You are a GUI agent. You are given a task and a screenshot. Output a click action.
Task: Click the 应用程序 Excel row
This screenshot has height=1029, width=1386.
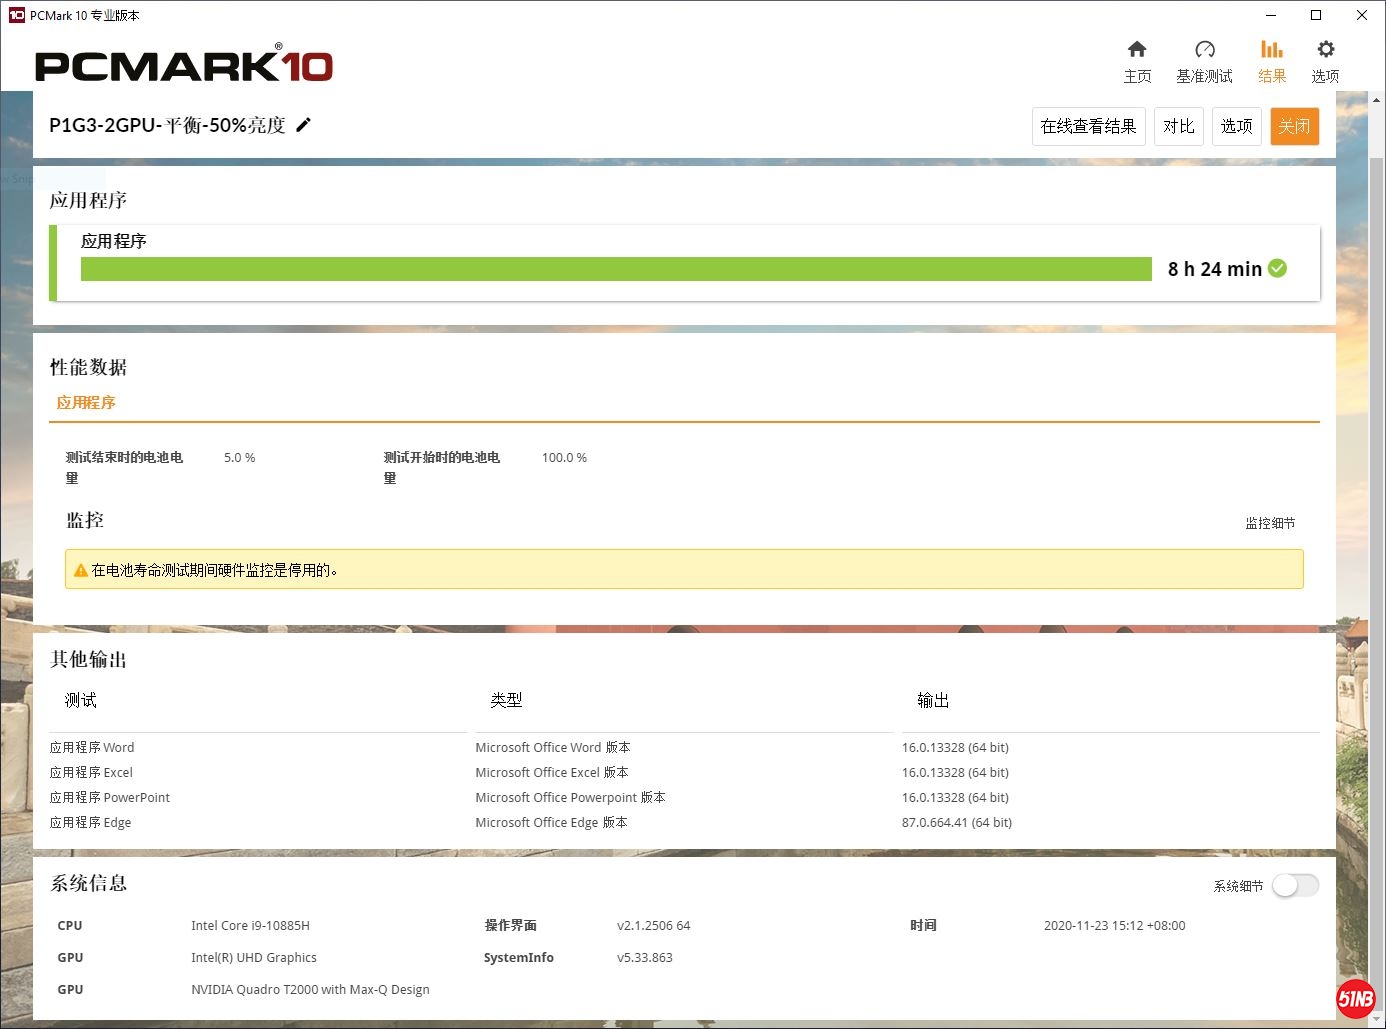point(91,772)
